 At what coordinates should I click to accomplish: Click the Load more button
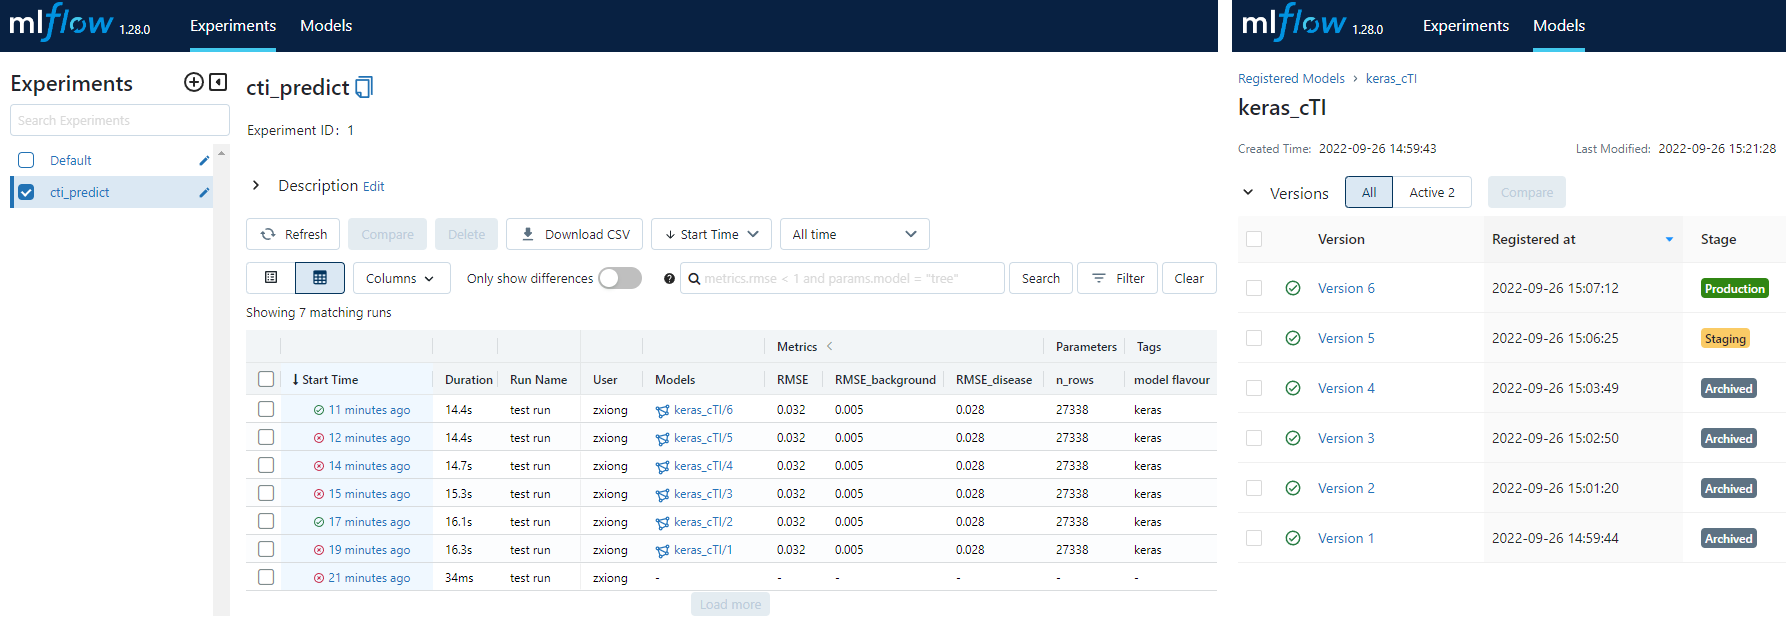click(x=730, y=604)
